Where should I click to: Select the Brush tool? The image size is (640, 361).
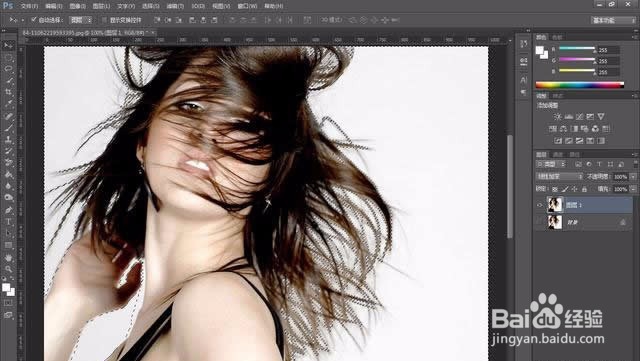[8, 127]
